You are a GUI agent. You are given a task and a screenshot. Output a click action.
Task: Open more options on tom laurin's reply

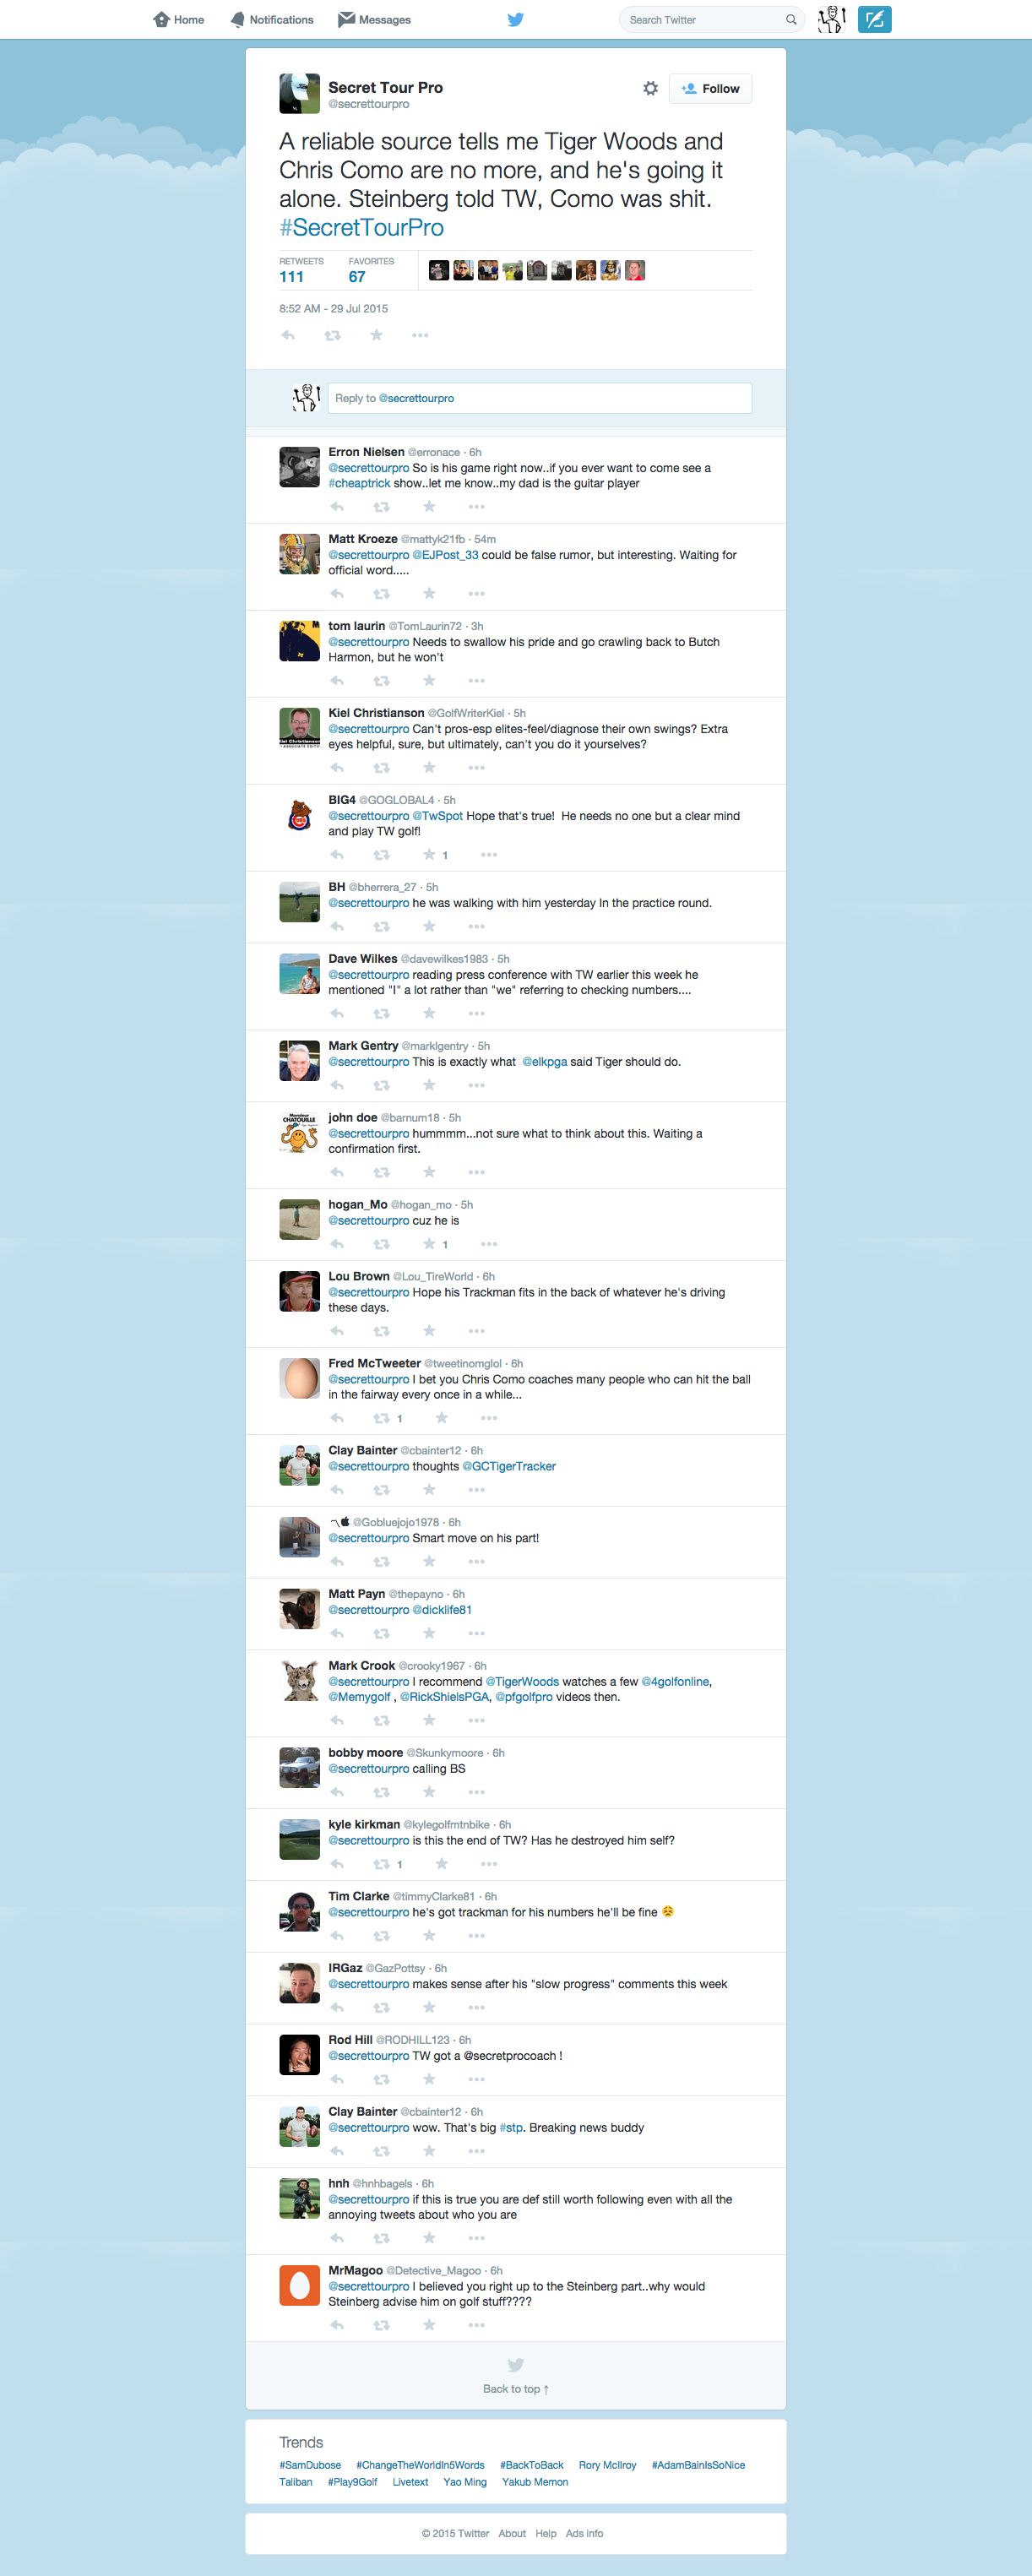pos(476,681)
